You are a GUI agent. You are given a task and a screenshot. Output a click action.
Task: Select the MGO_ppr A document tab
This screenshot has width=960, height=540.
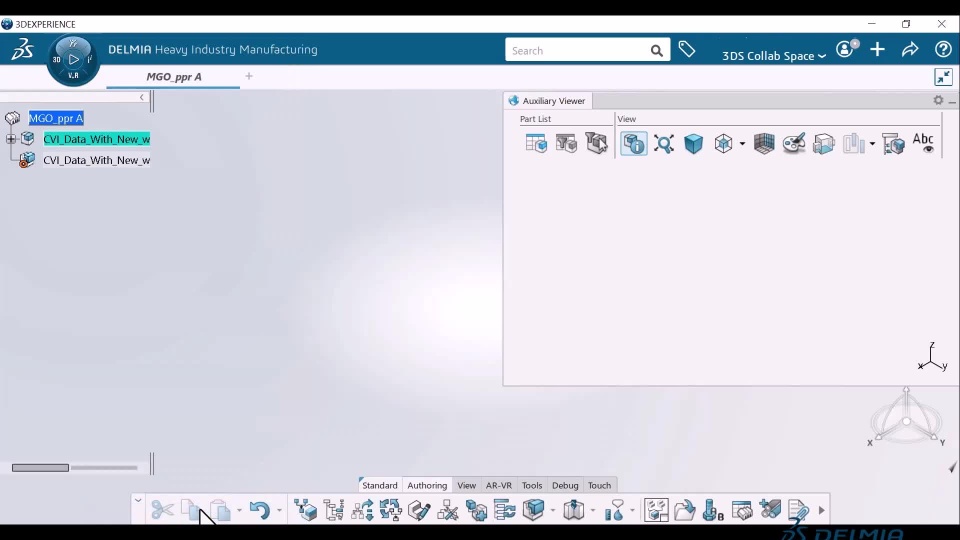174,77
